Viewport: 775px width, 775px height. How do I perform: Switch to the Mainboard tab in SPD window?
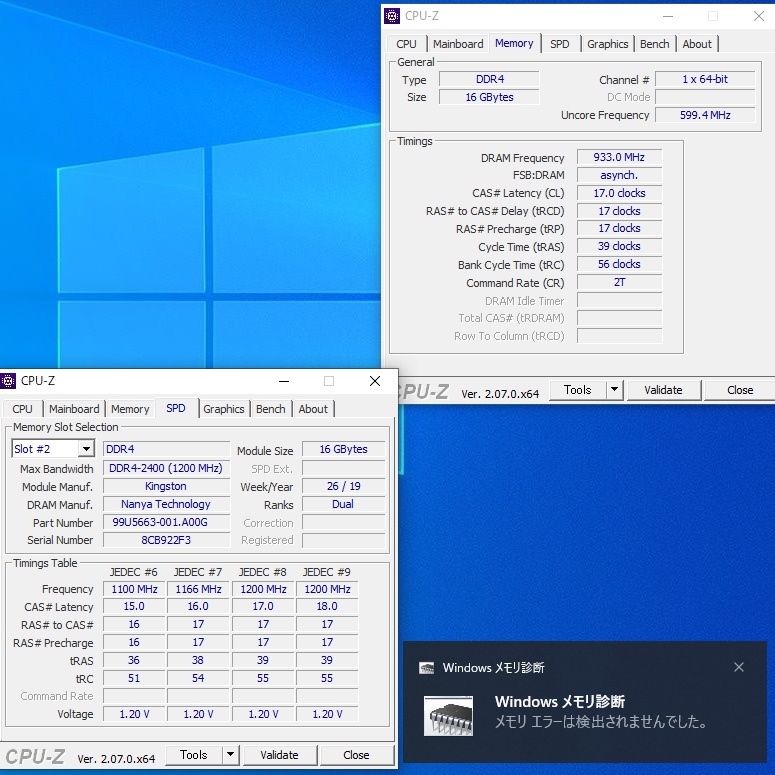click(x=74, y=409)
